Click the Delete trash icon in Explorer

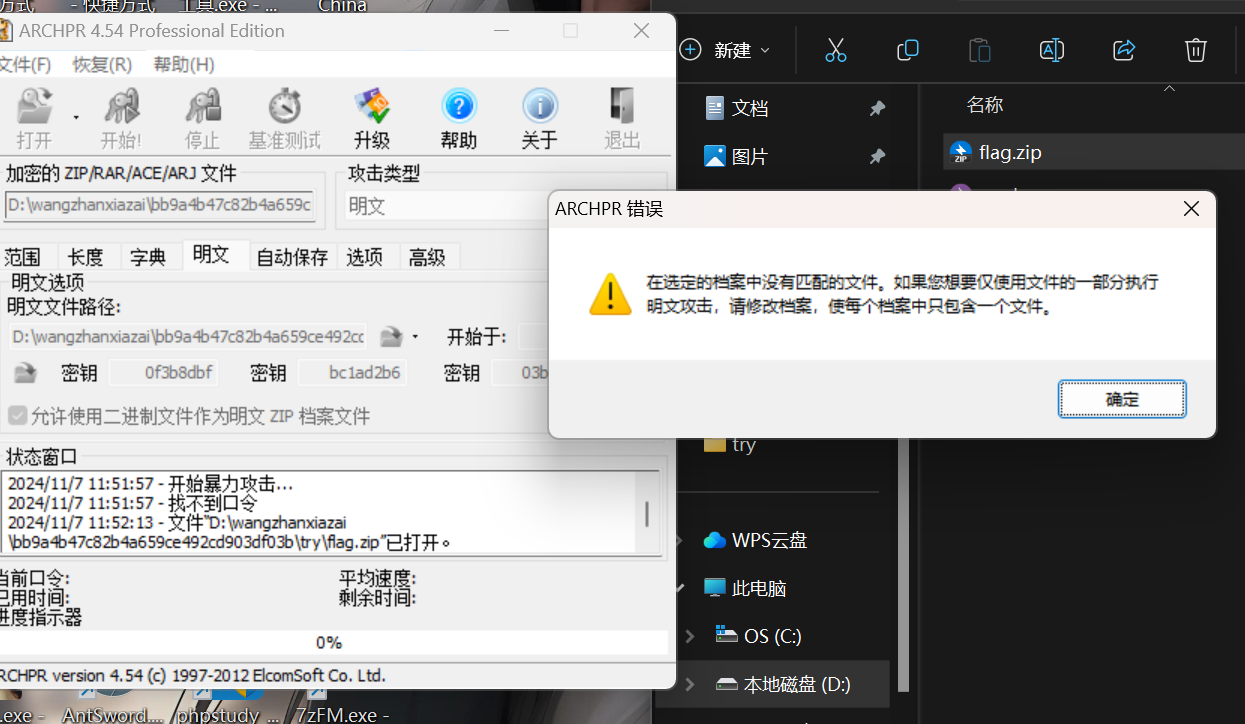(x=1196, y=50)
